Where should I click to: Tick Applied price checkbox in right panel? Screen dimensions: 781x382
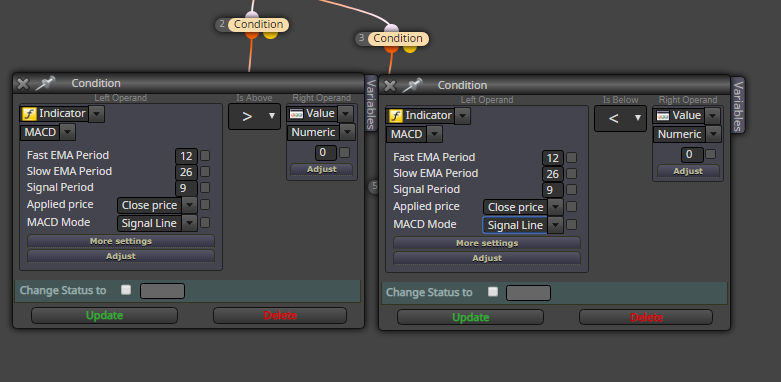tap(571, 207)
